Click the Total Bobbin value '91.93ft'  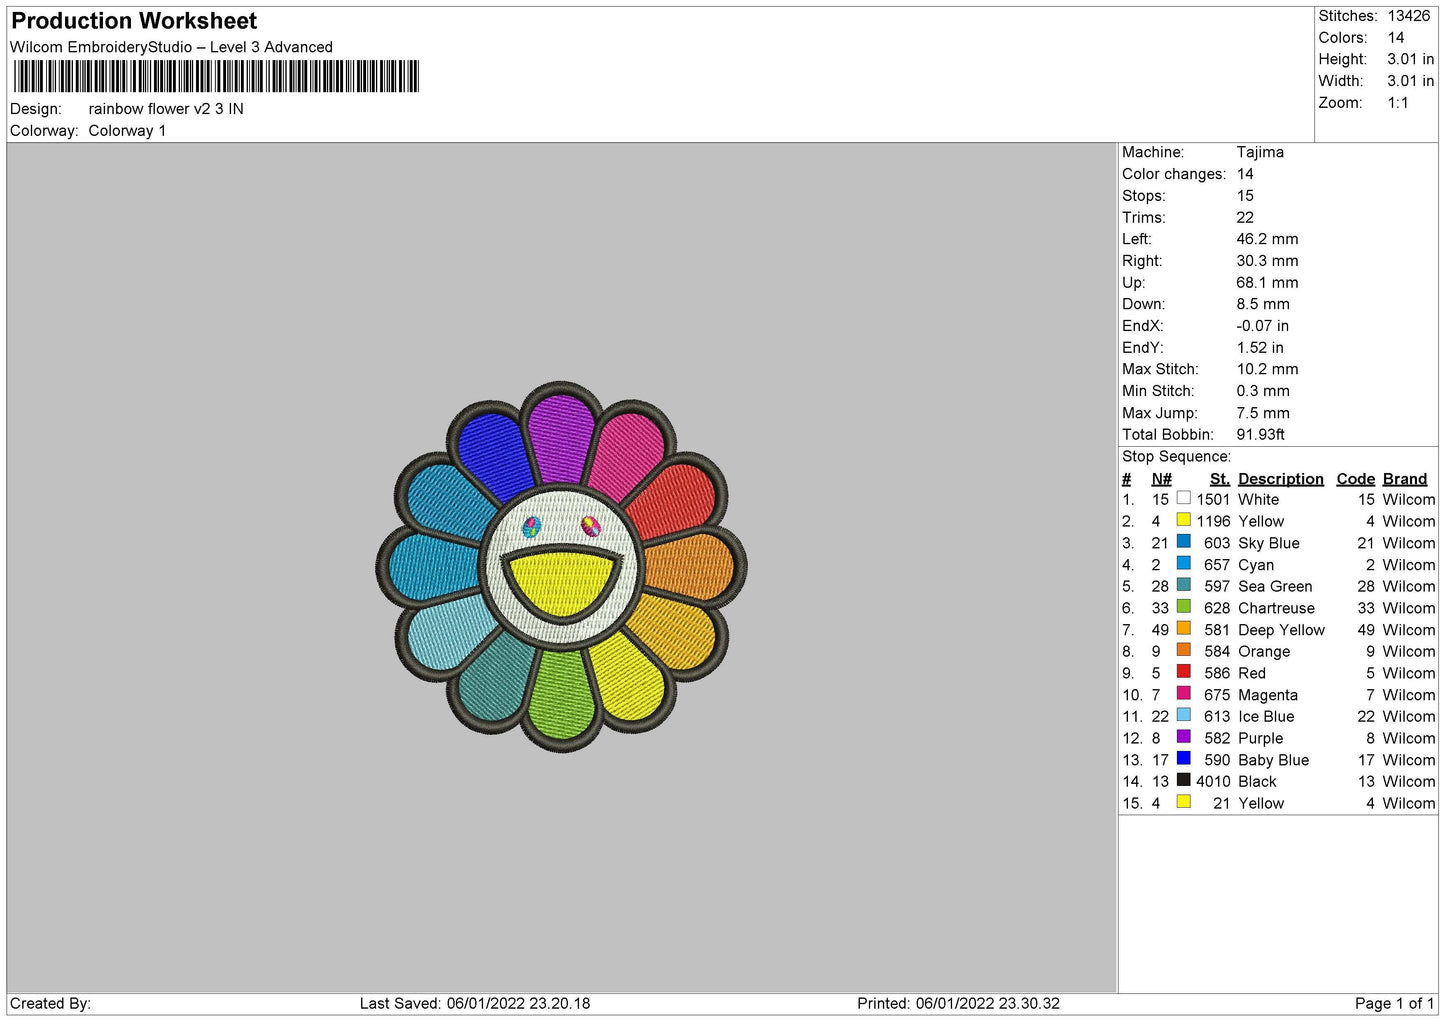(1260, 434)
